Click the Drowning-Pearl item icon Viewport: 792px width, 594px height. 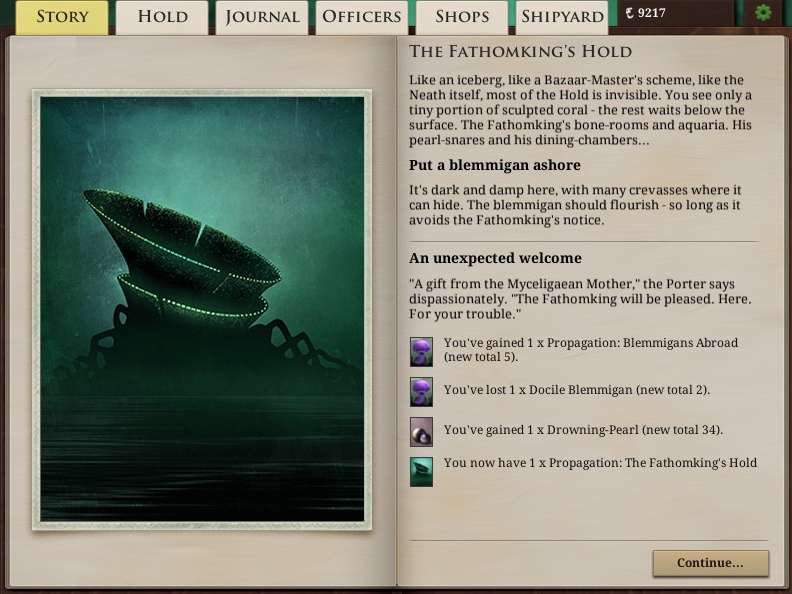click(x=421, y=432)
